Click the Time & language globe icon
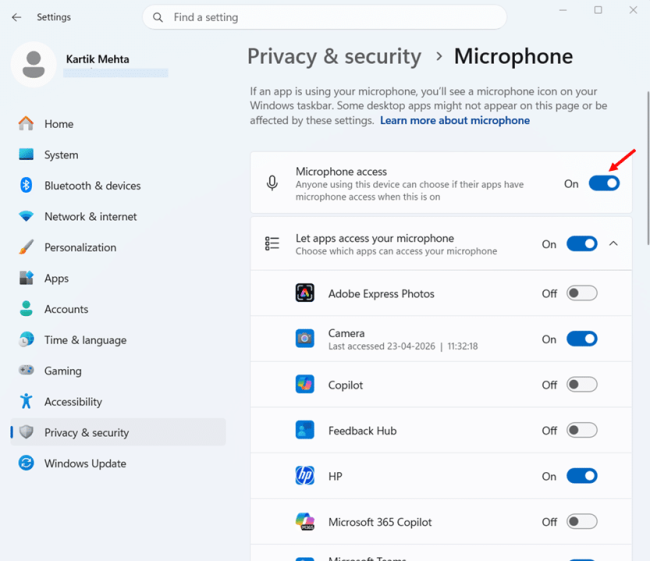650x561 pixels. [x=26, y=340]
